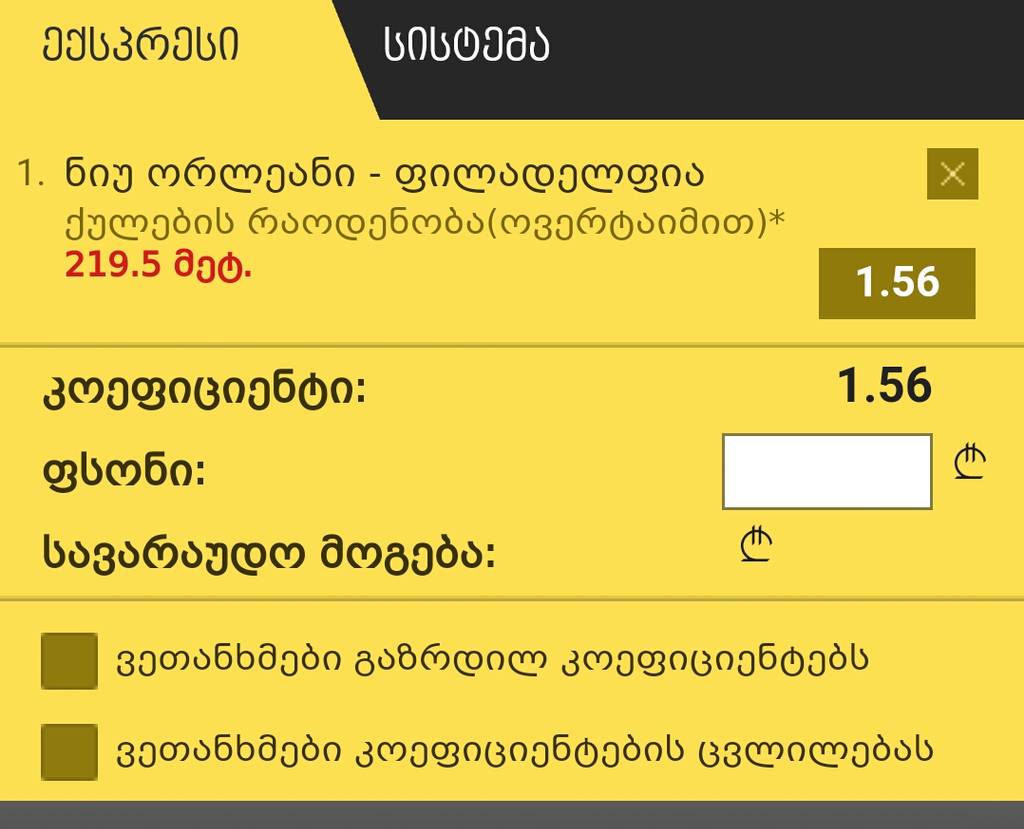The width and height of the screenshot is (1024, 829).
Task: Click the total coefficient value 1.56
Action: pos(884,385)
